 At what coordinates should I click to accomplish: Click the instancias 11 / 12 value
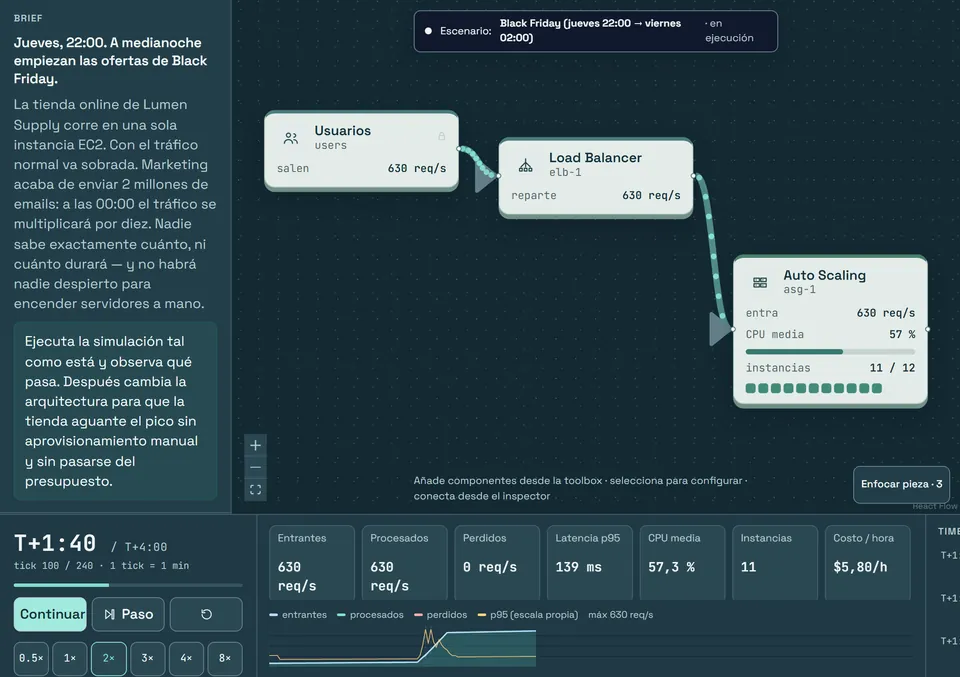click(x=892, y=368)
